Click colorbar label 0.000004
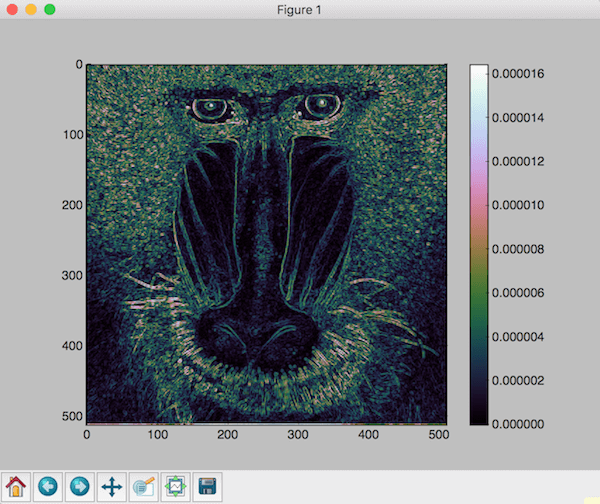 click(x=518, y=337)
